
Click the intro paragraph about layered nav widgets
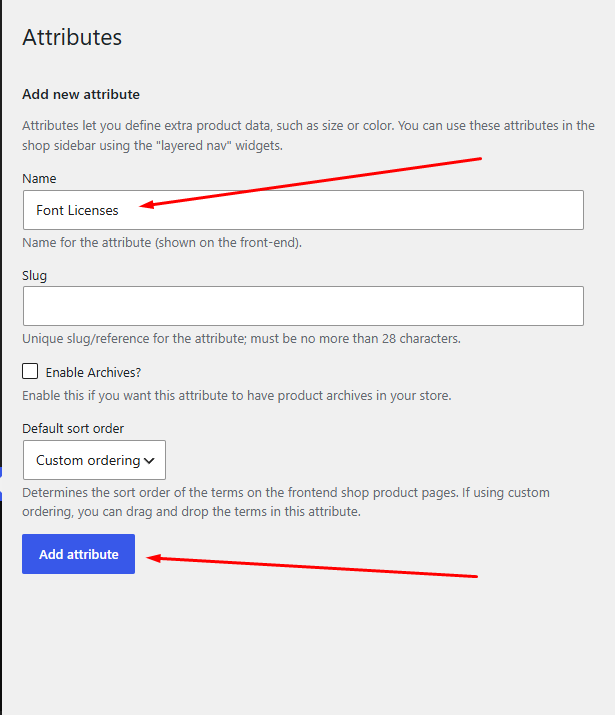[308, 135]
